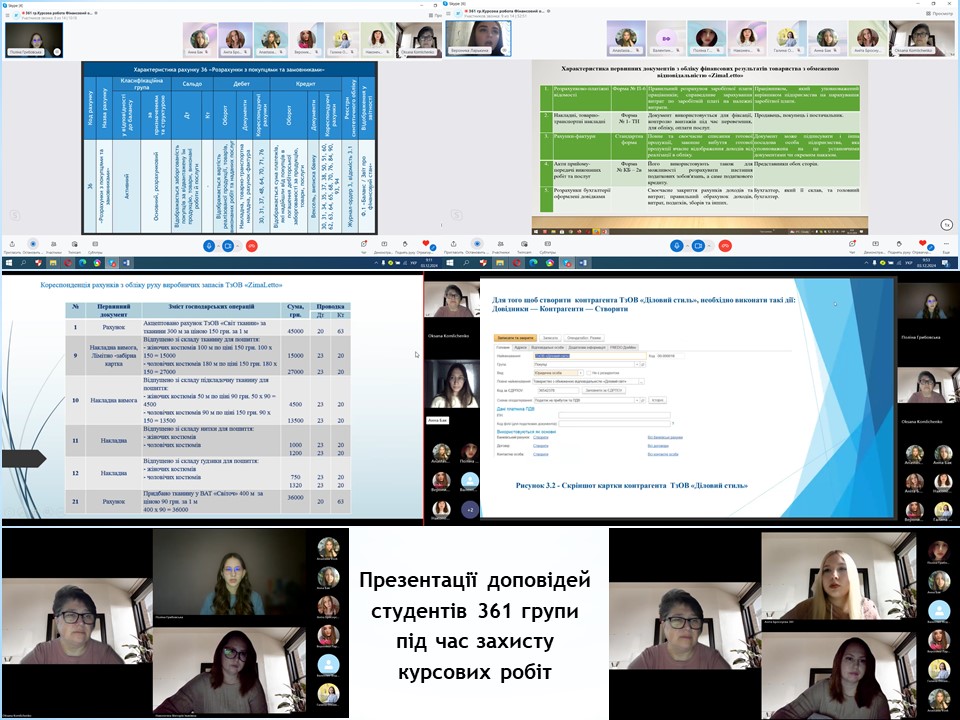
Task: Open chat in the right Skype window
Action: [x=852, y=244]
